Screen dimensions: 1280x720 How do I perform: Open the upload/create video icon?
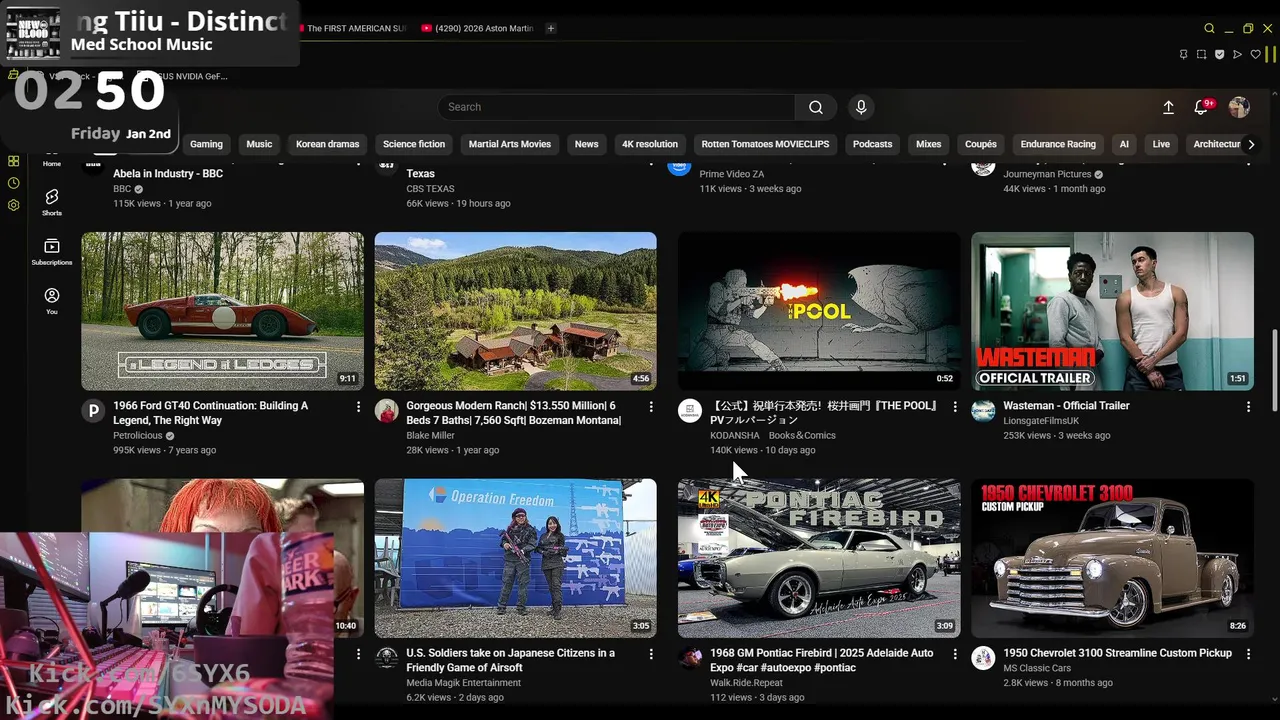click(x=1168, y=107)
